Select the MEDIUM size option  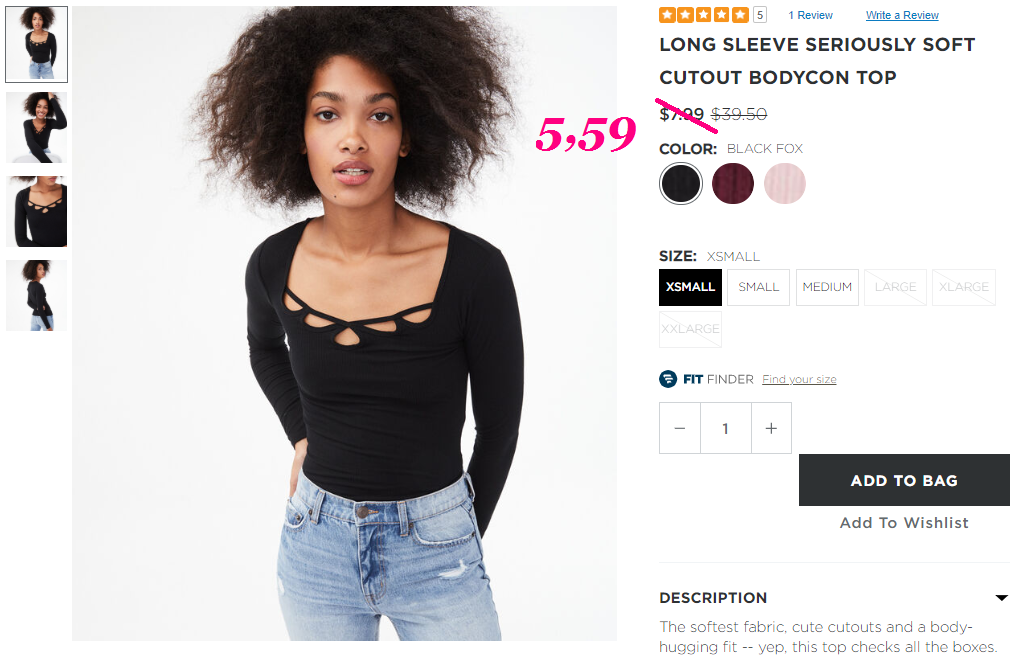(827, 287)
